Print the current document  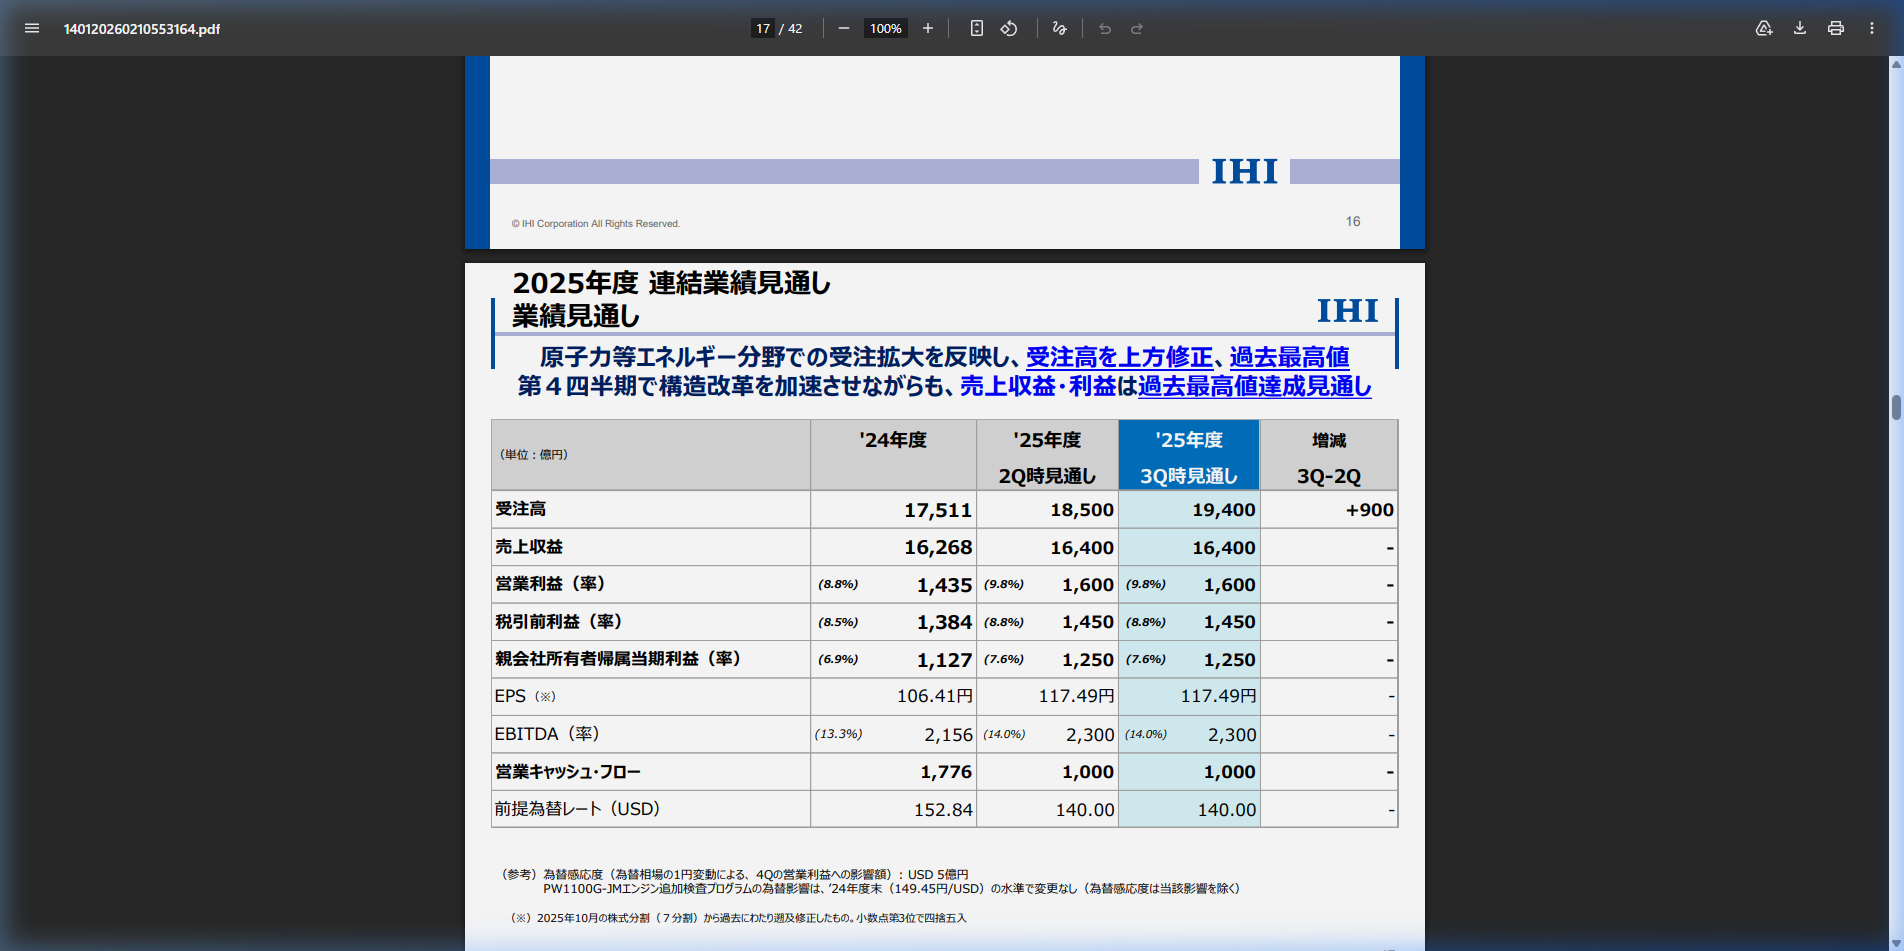1835,28
